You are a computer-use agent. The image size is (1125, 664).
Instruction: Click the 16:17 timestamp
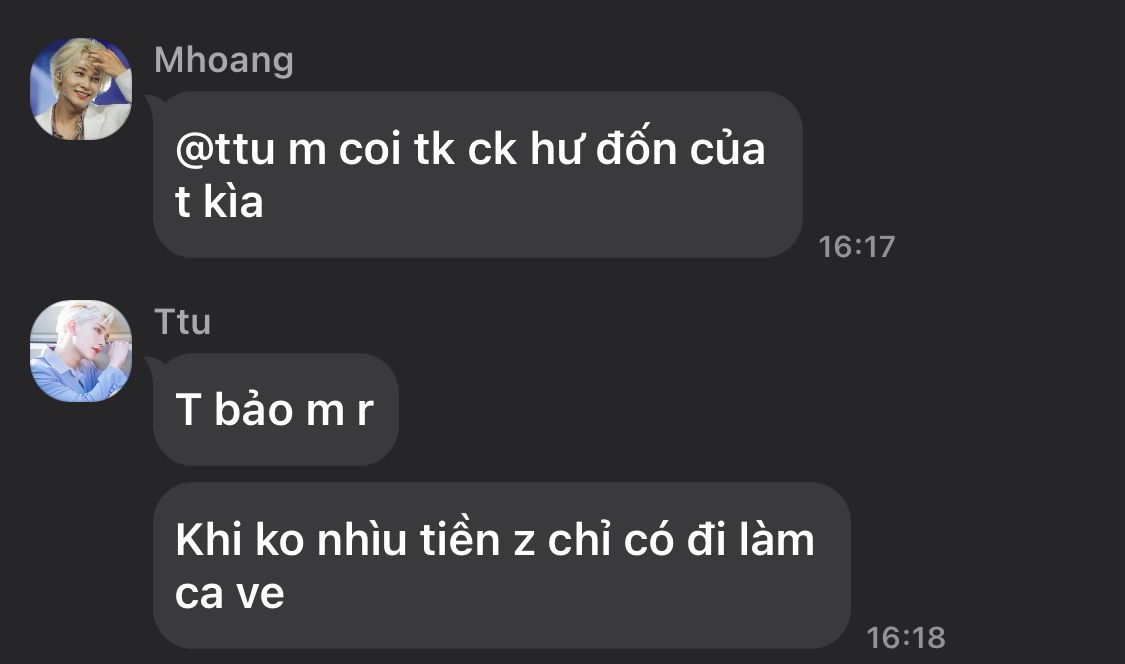[857, 247]
